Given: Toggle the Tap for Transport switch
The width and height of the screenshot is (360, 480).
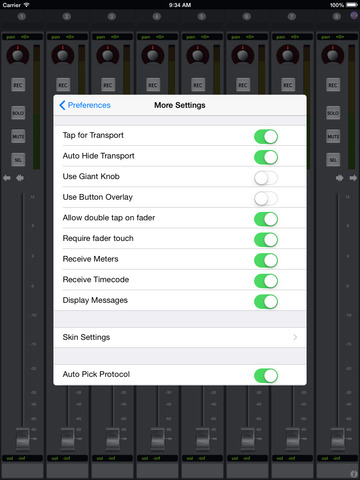Looking at the screenshot, I should (266, 137).
